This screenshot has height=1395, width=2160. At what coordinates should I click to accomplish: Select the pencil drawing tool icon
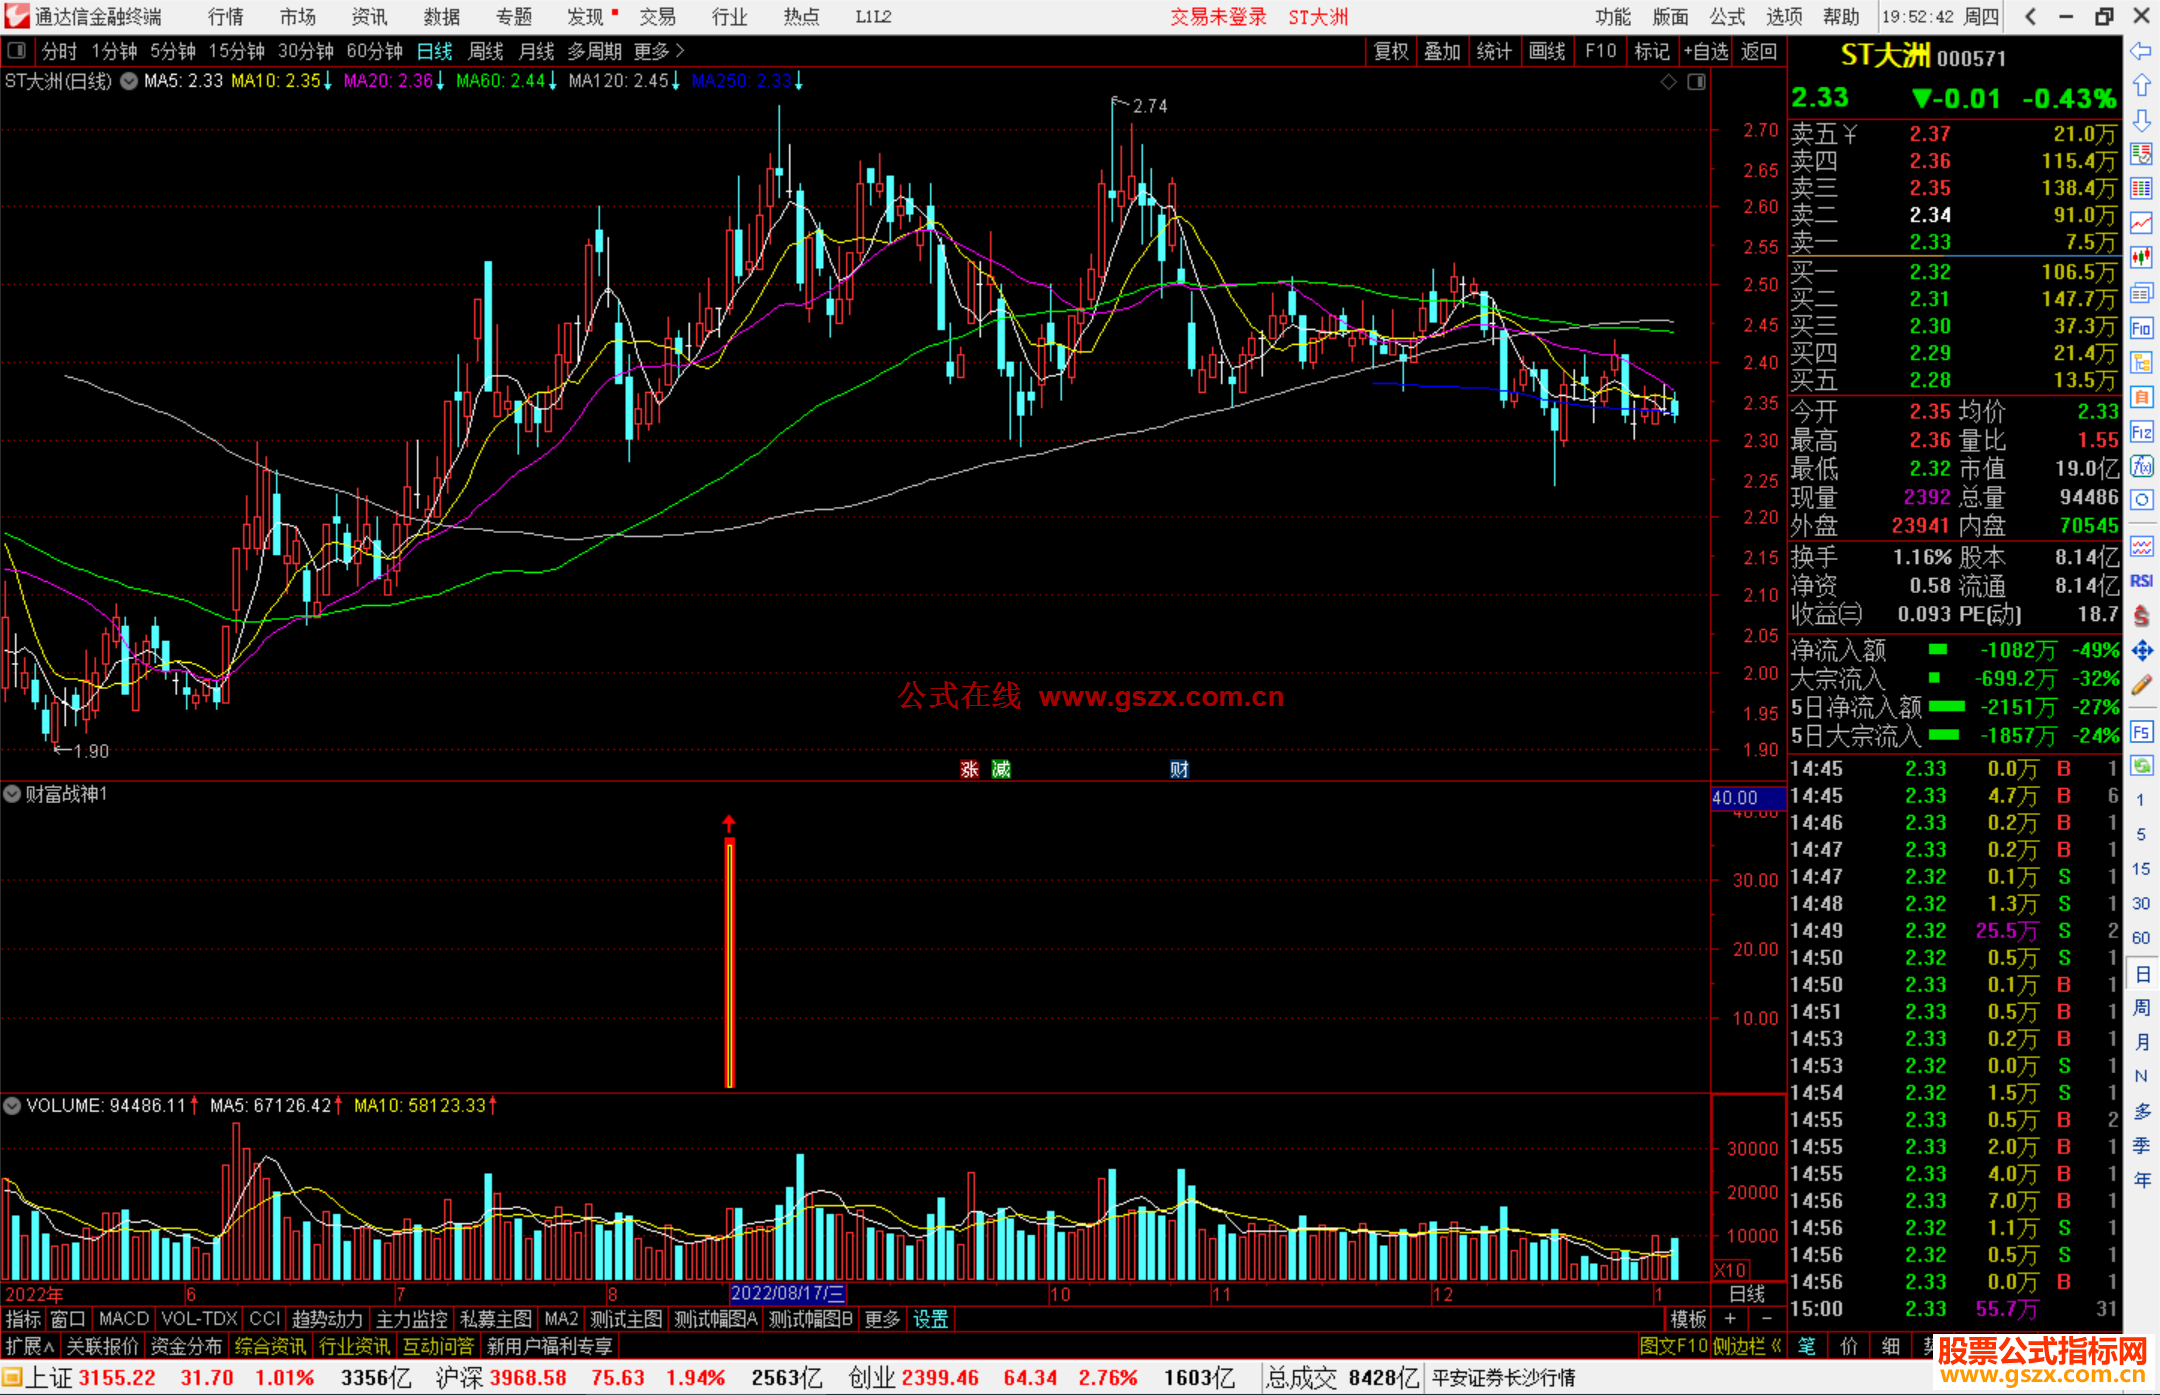pos(2141,685)
